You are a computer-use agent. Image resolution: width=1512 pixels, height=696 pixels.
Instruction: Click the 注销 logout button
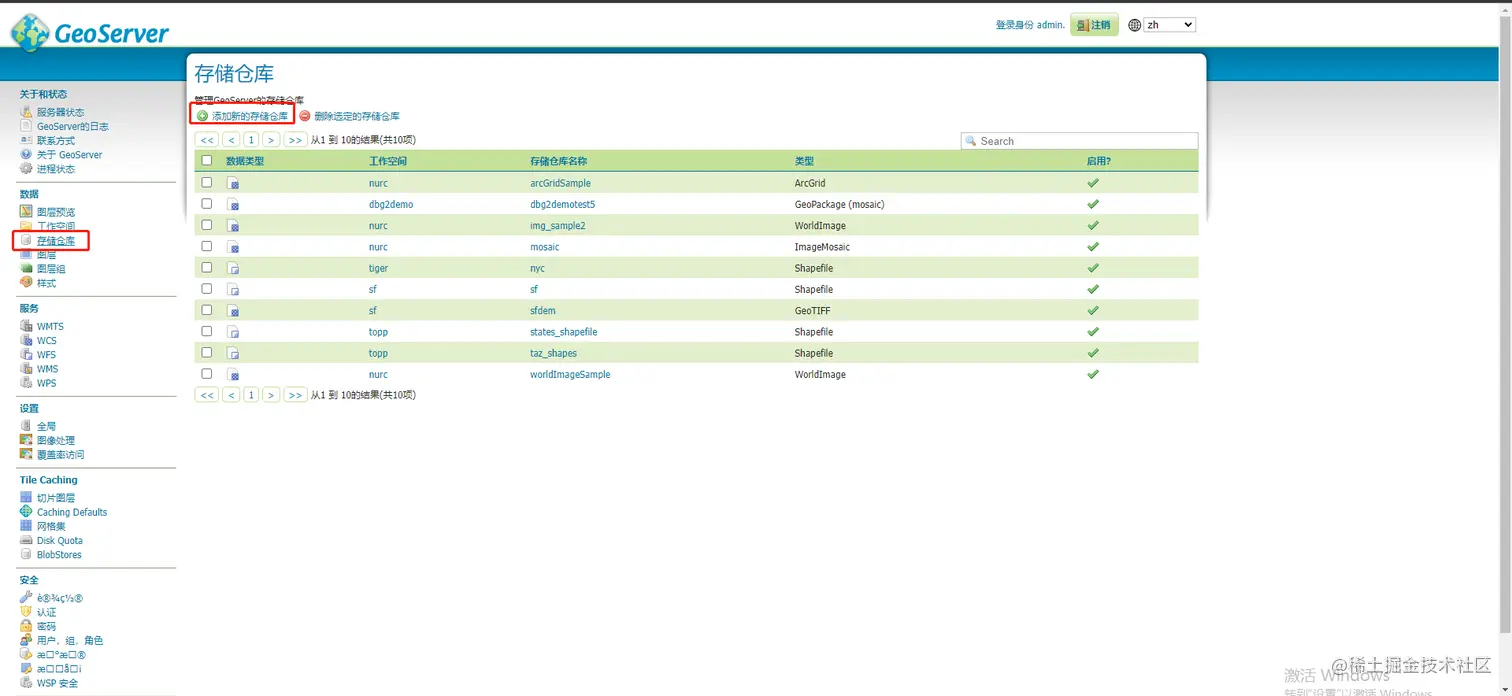(x=1094, y=25)
